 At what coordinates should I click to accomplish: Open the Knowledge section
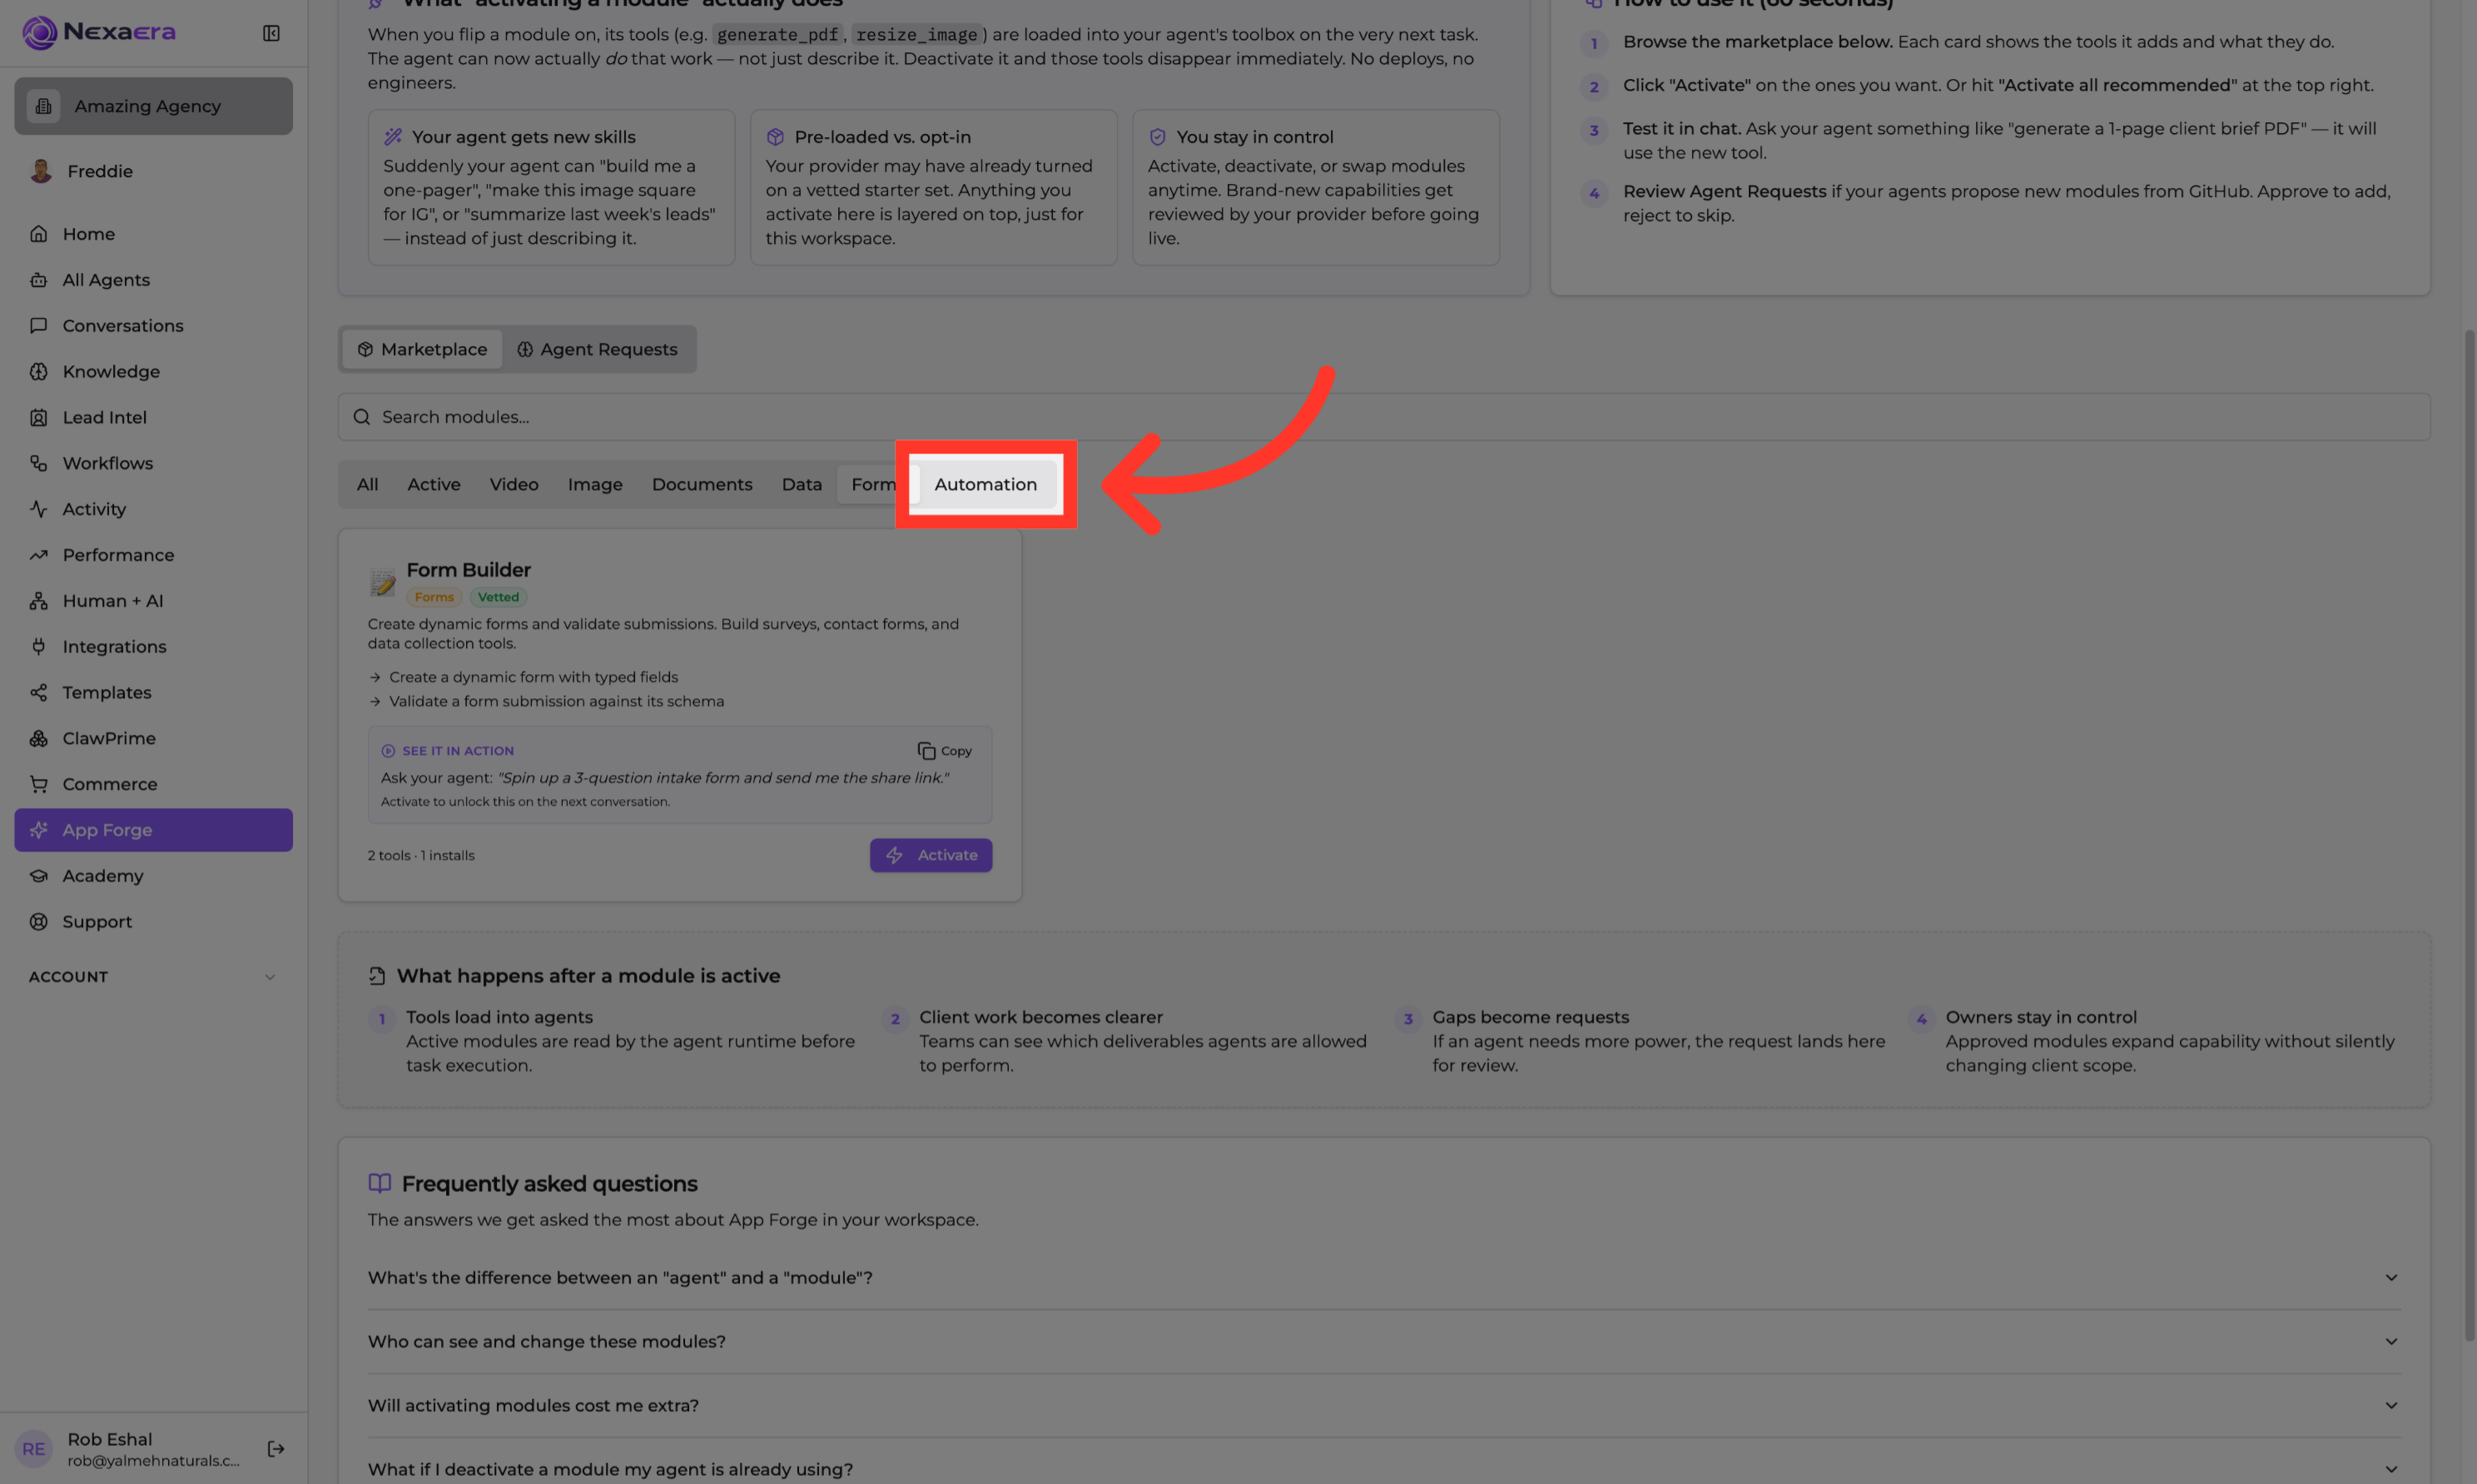[x=153, y=372]
